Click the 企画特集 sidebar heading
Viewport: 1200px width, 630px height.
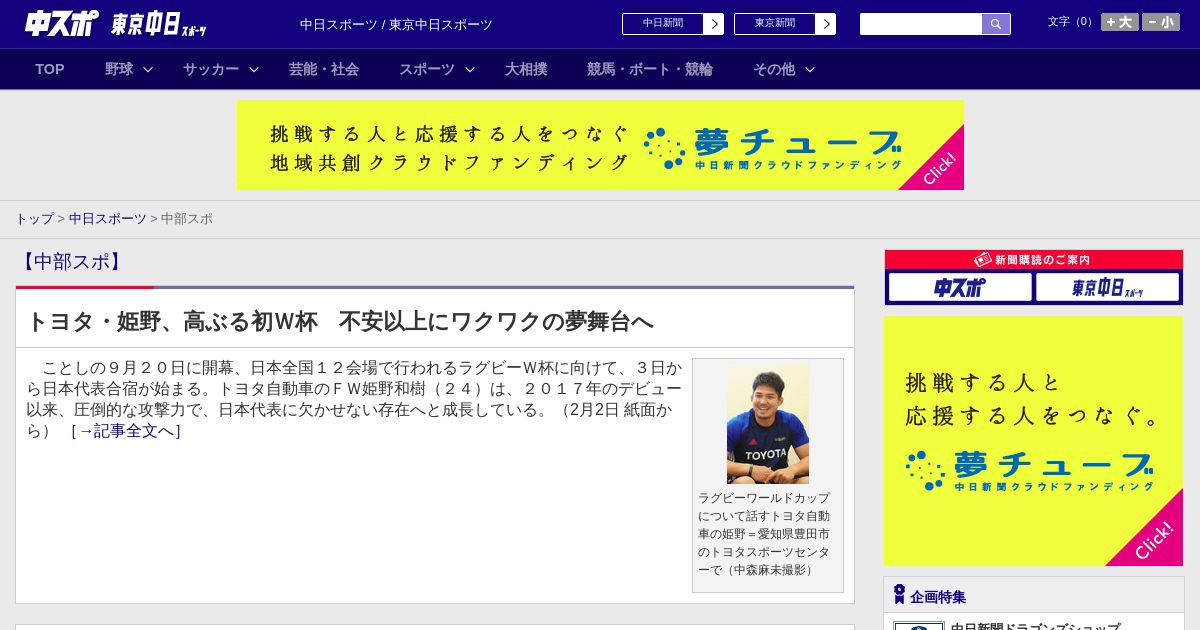click(938, 597)
